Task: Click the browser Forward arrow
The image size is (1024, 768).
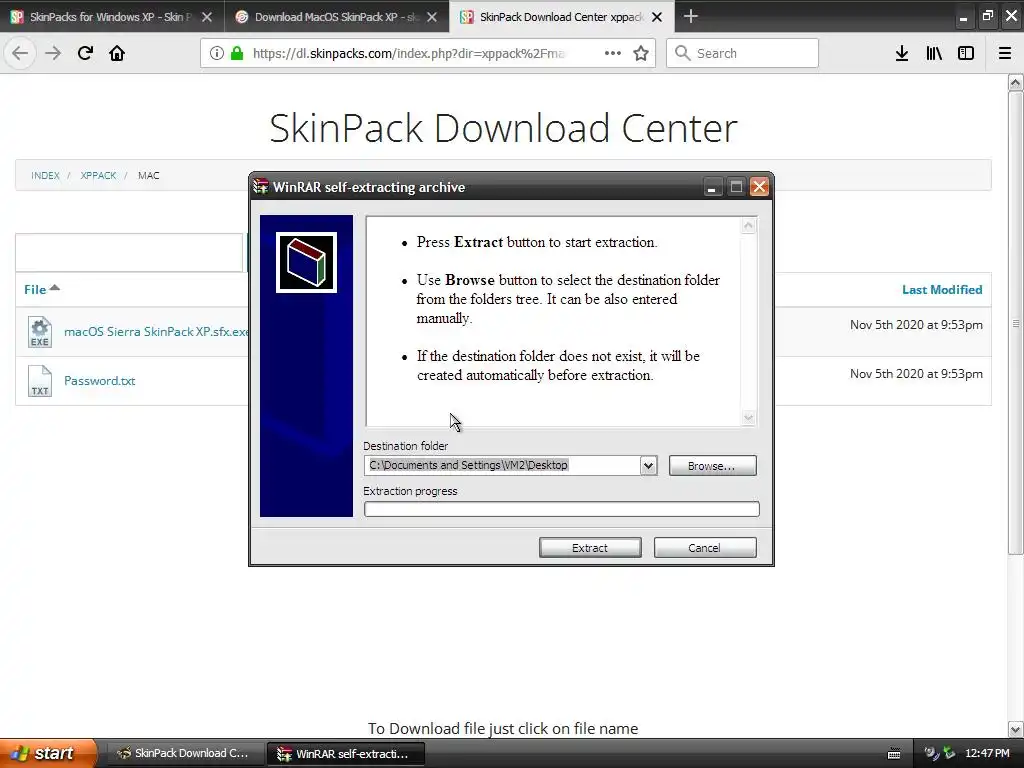Action: click(x=53, y=53)
